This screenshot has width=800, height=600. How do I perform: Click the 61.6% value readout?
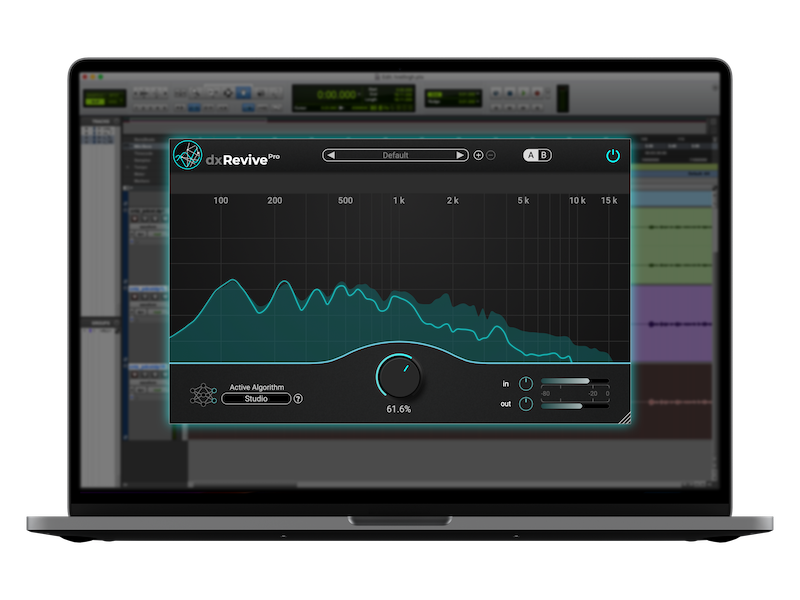tap(399, 410)
